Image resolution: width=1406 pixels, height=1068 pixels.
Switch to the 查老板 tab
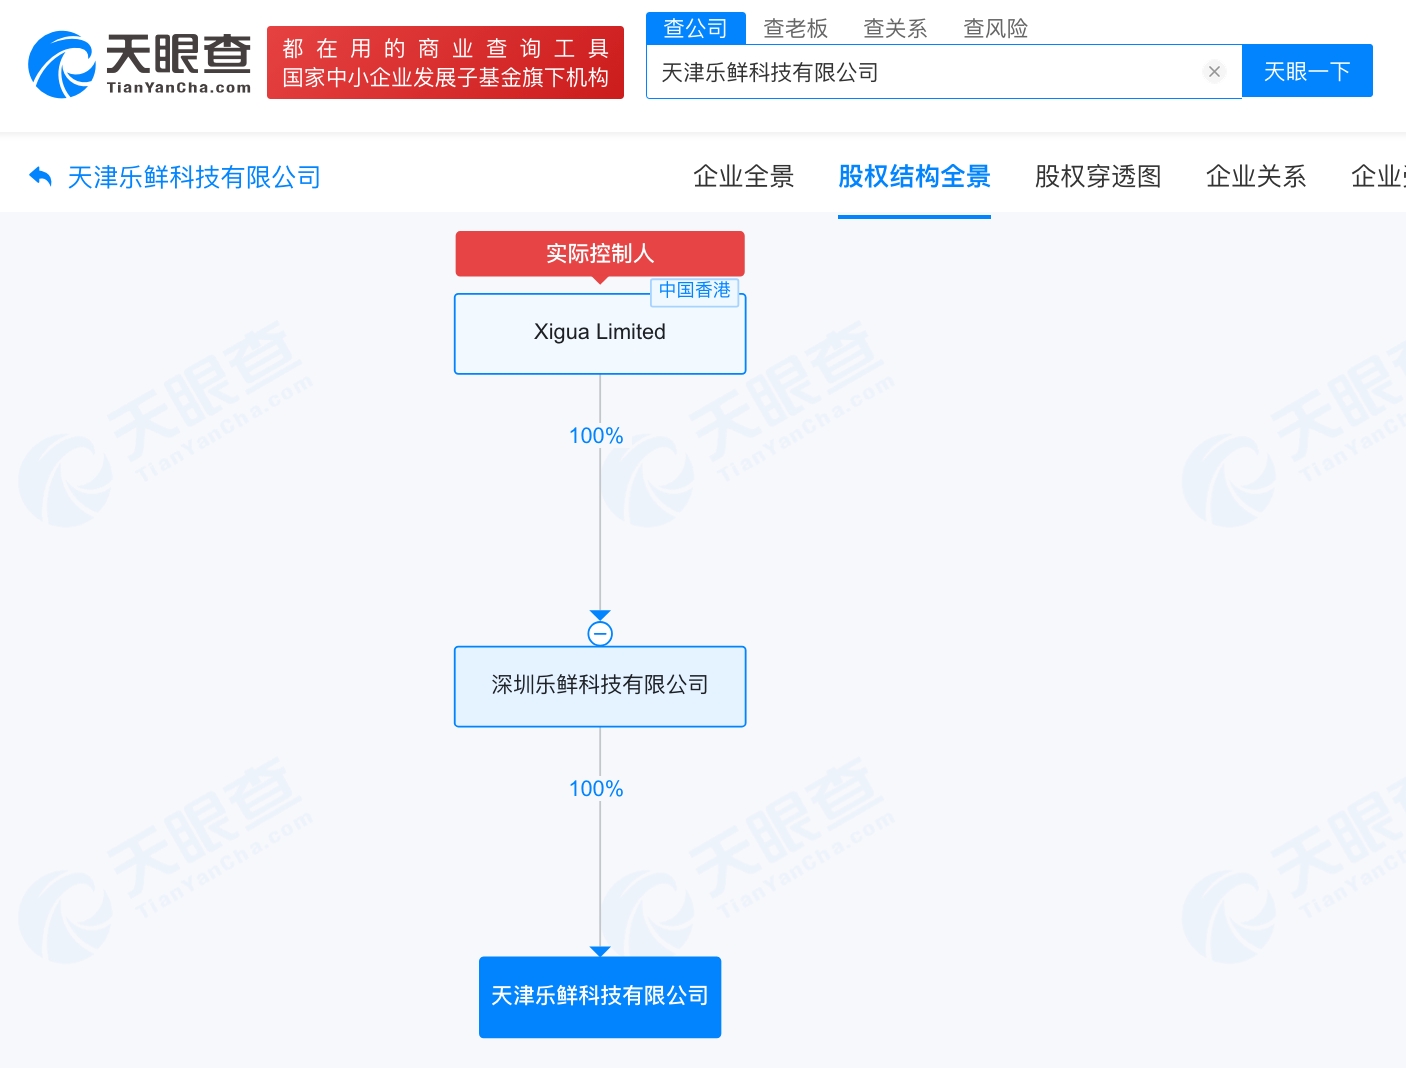pyautogui.click(x=796, y=27)
